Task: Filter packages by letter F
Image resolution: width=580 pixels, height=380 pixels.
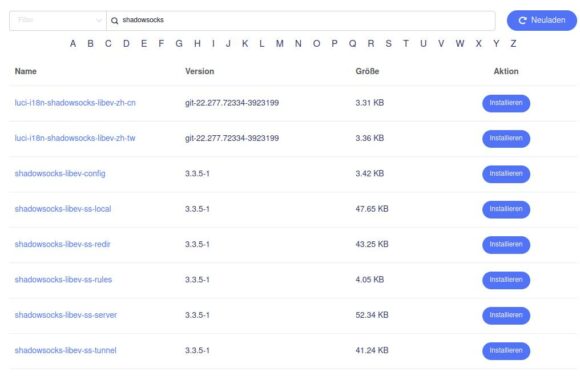Action: 161,44
